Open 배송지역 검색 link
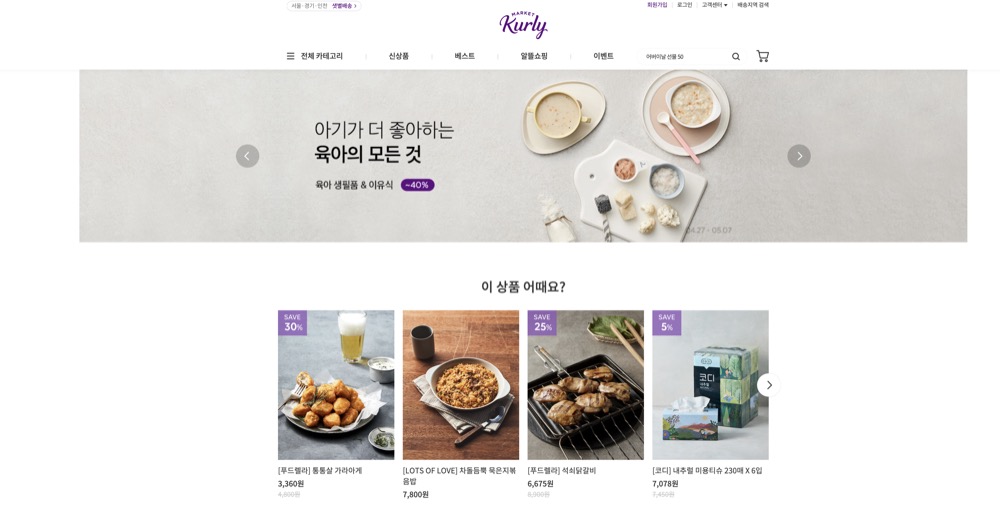1000x521 pixels. pyautogui.click(x=753, y=5)
